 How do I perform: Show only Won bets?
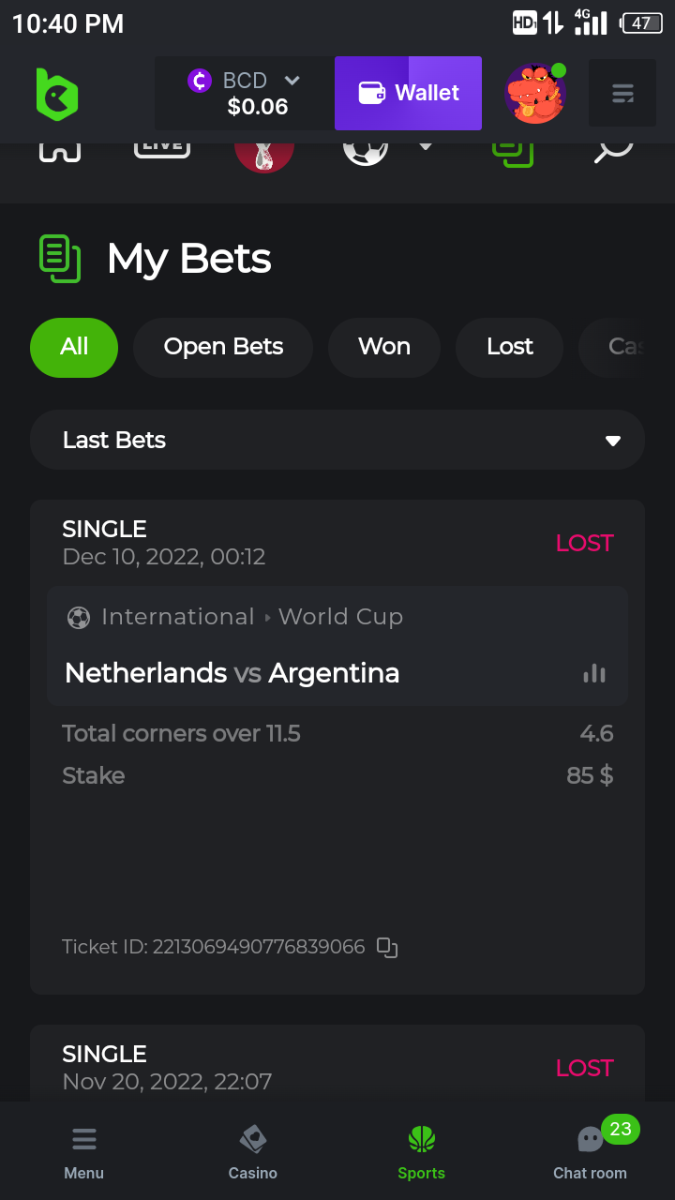coord(384,347)
